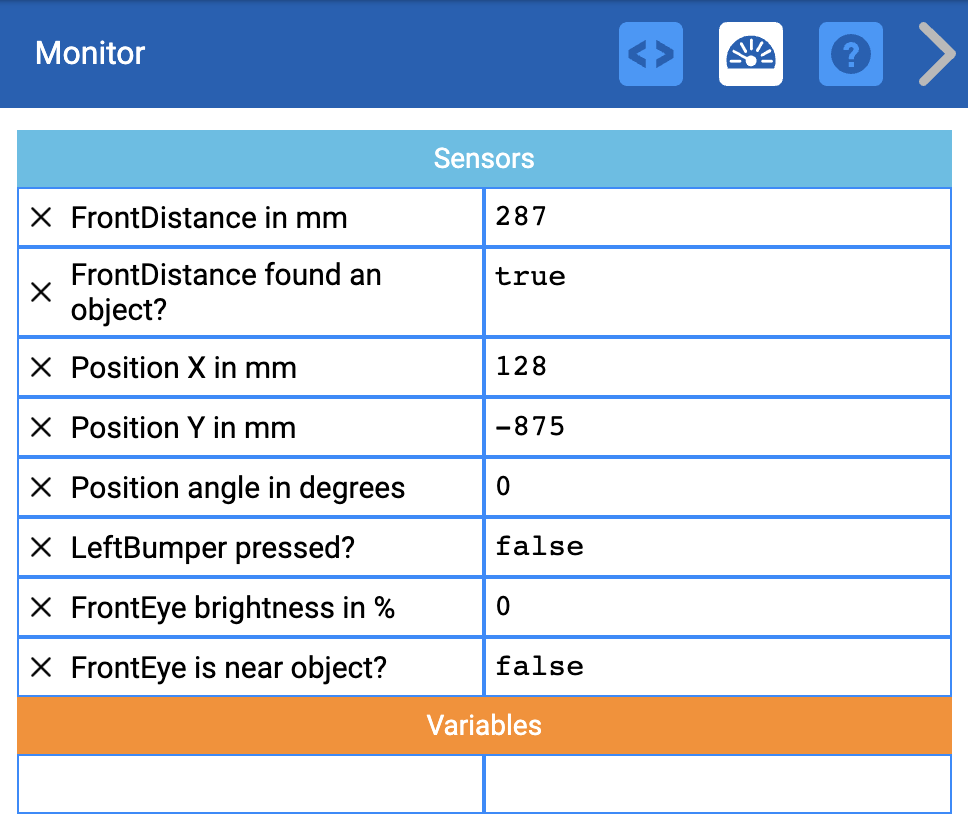This screenshot has width=968, height=834.
Task: Open the code view icon in the header
Action: click(x=650, y=54)
